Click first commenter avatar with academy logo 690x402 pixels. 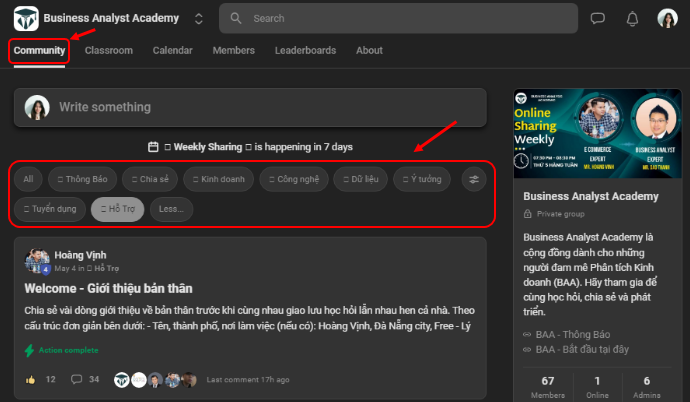(x=122, y=380)
